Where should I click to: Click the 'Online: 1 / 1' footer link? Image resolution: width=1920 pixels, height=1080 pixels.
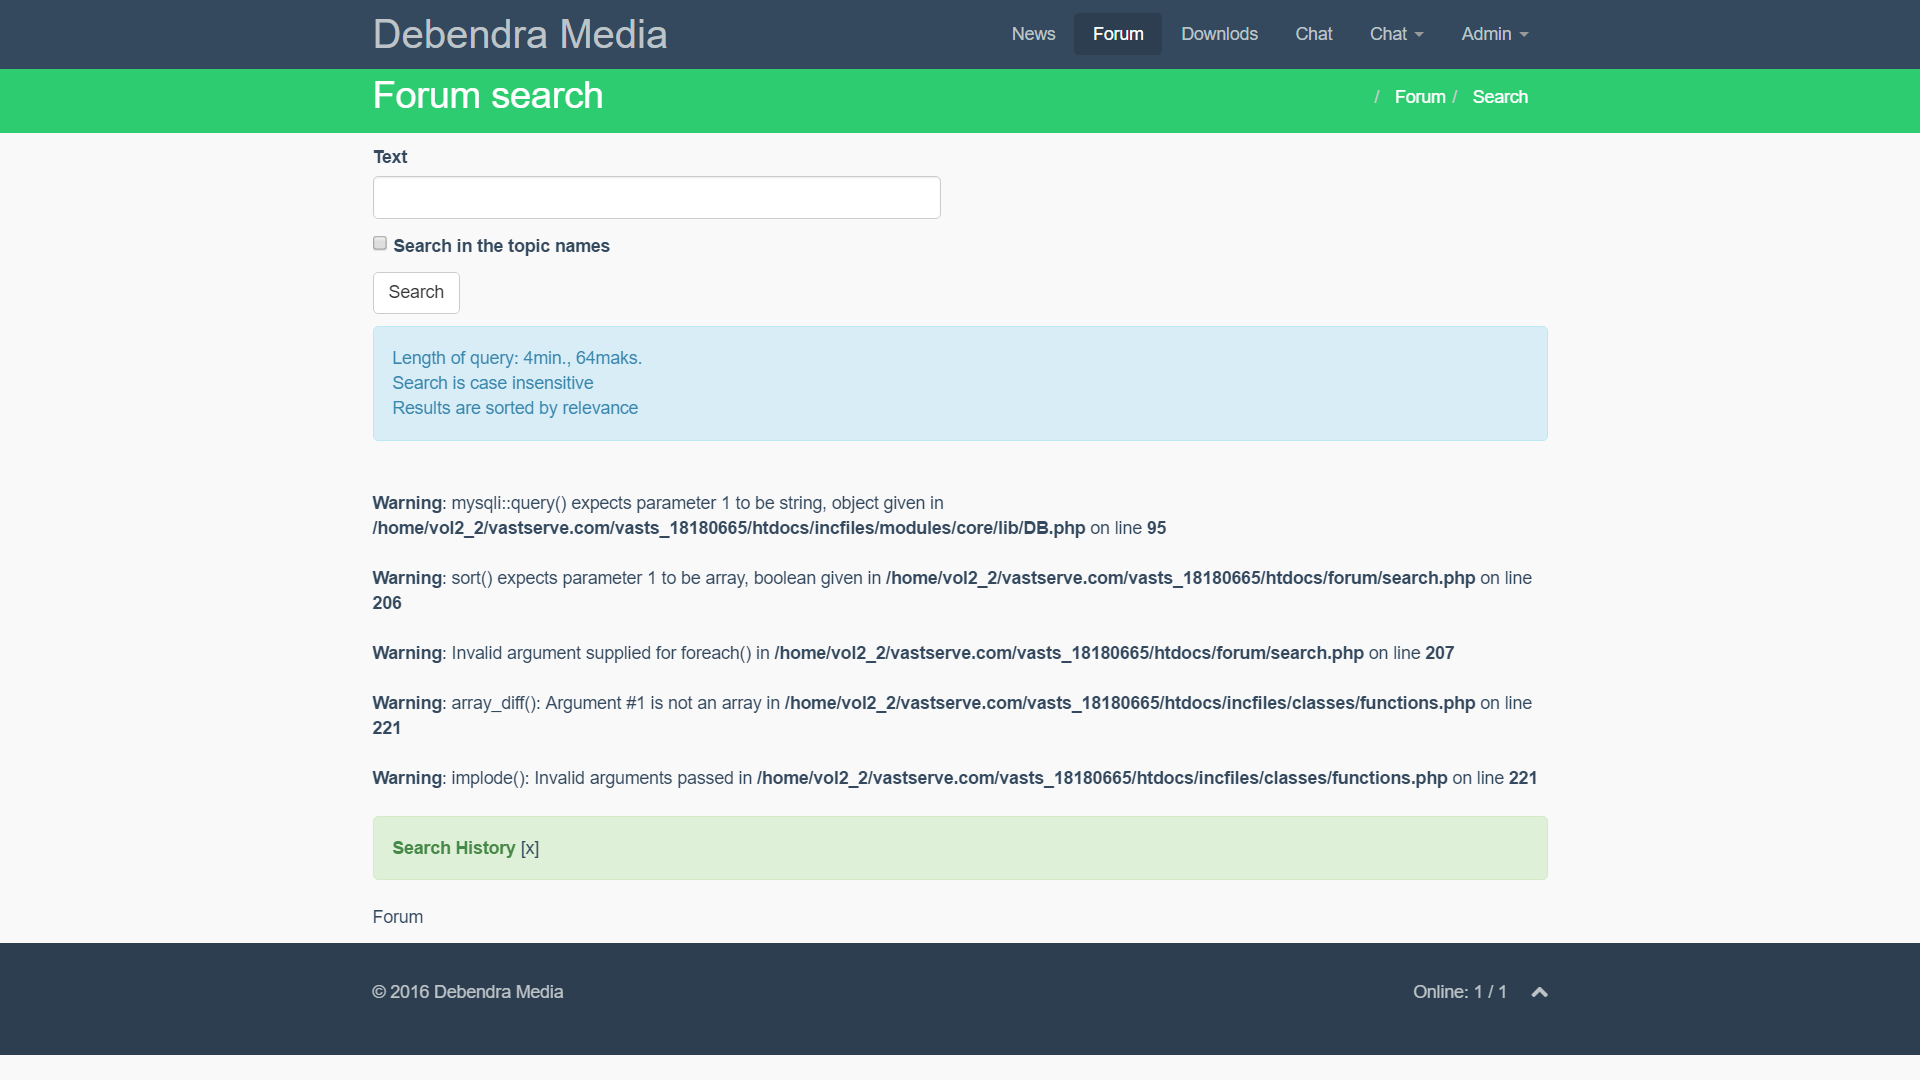click(x=1459, y=992)
